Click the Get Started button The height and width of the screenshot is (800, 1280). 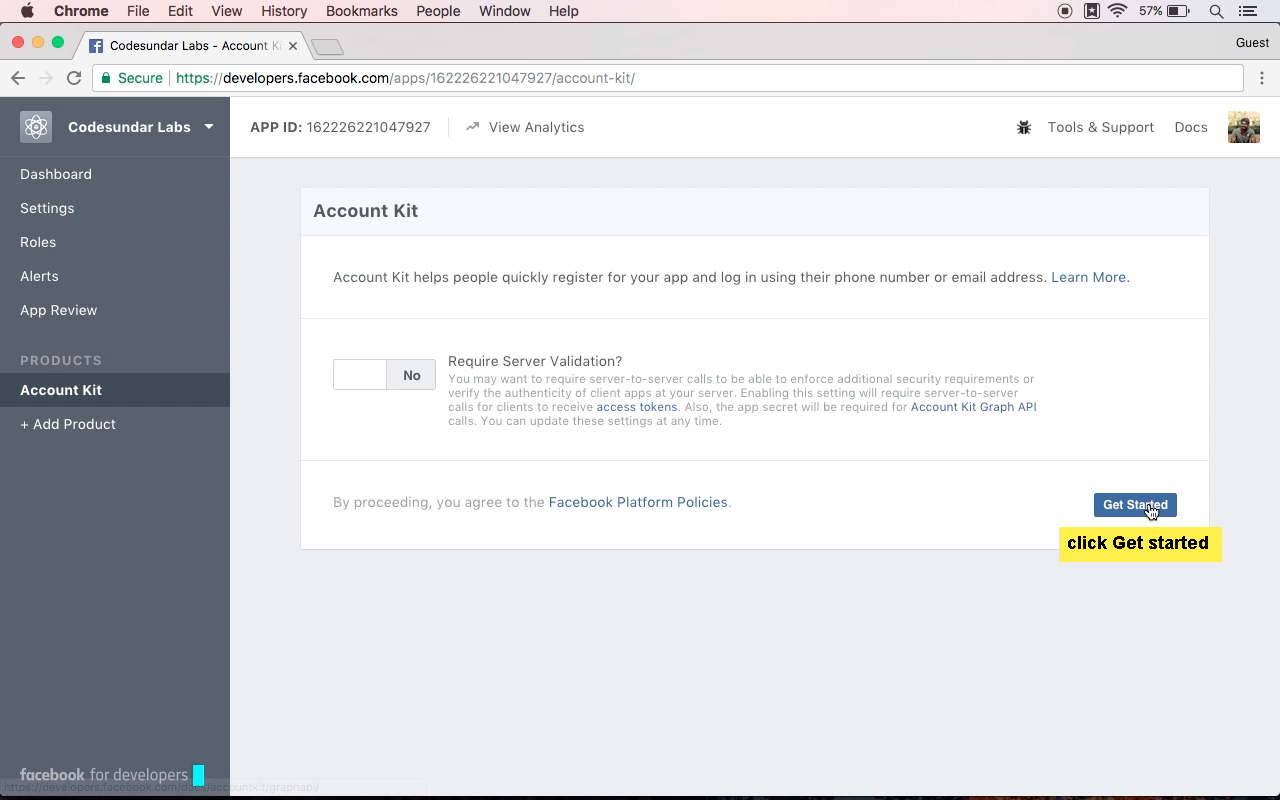1135,505
